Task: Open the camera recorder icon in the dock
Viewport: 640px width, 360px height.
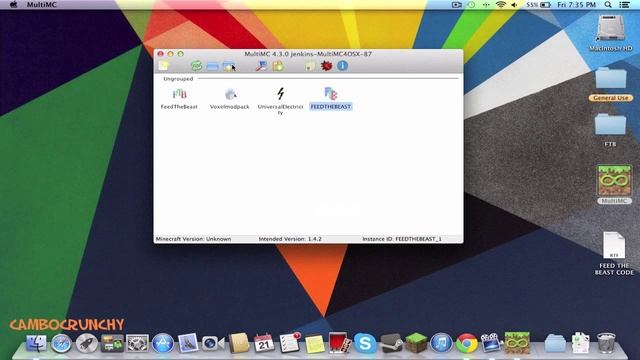Action: (213, 344)
